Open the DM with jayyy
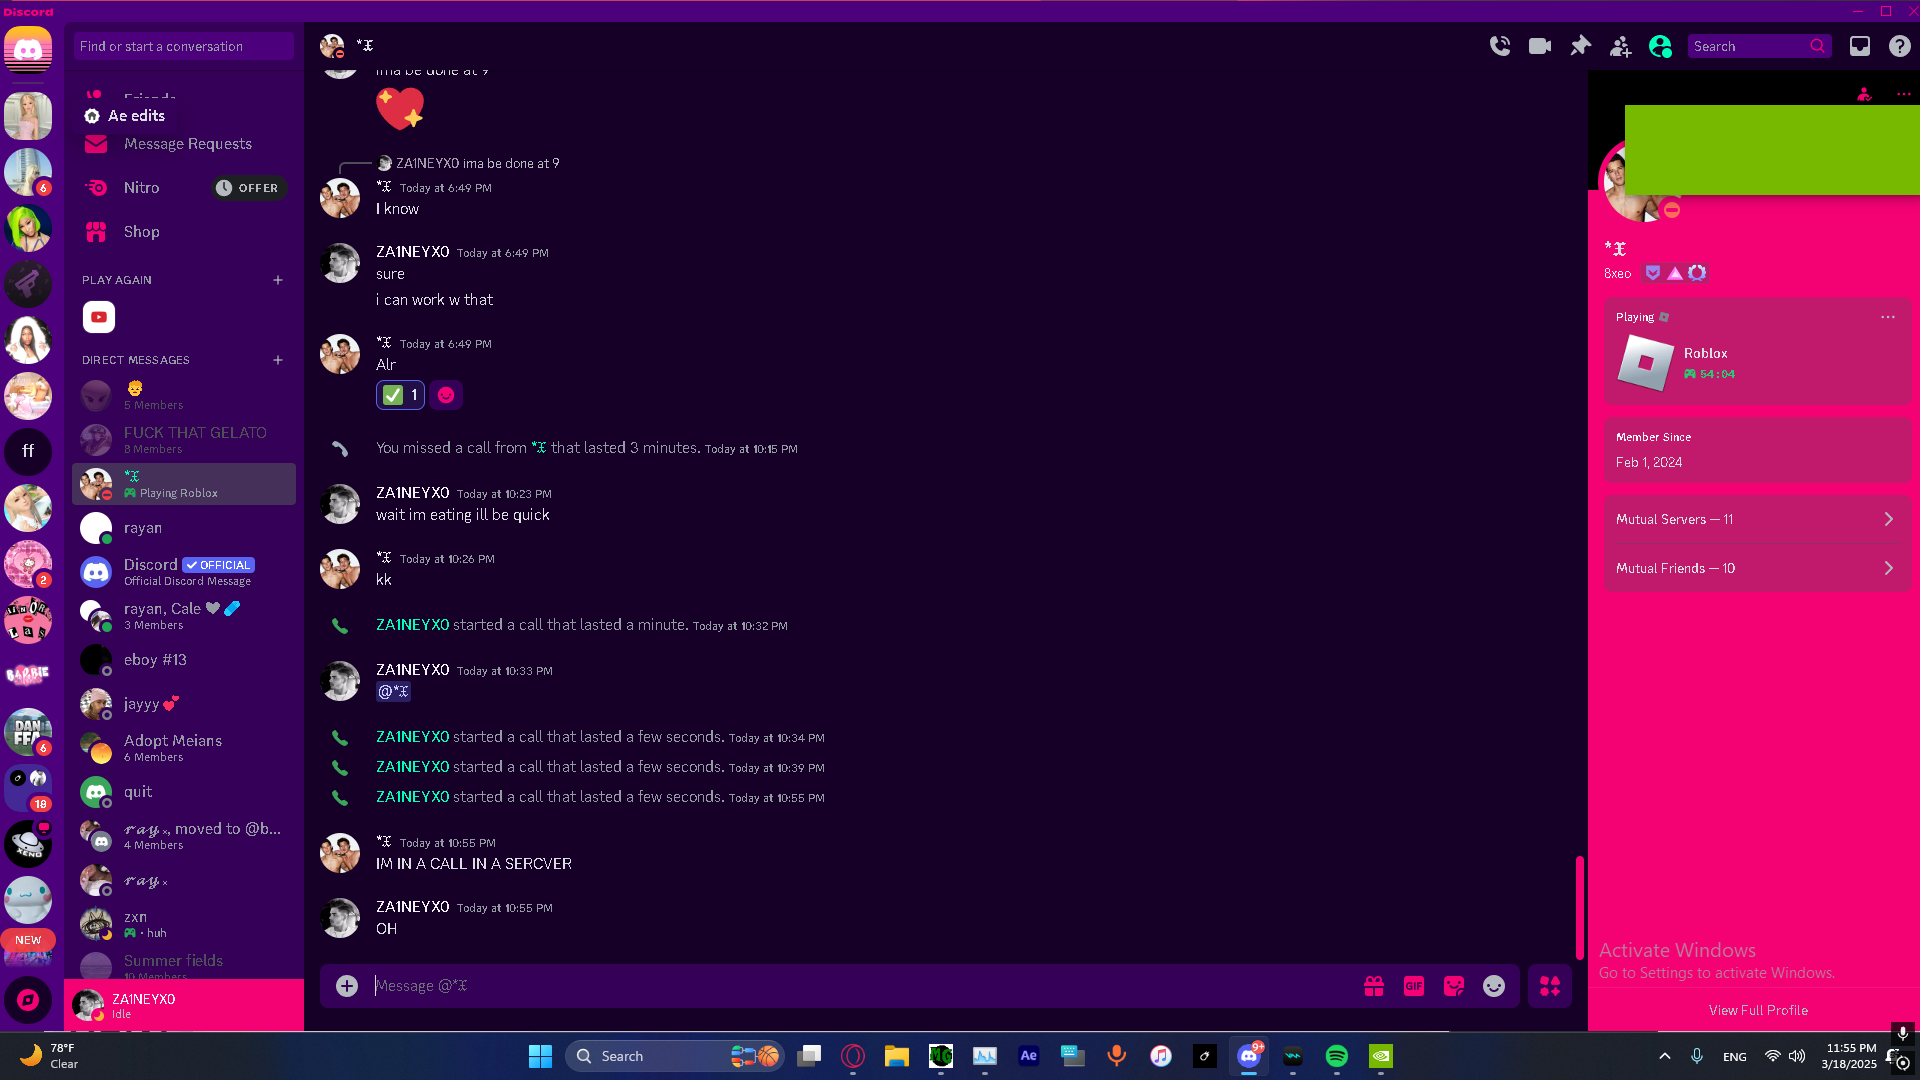The height and width of the screenshot is (1080, 1920). tap(184, 704)
